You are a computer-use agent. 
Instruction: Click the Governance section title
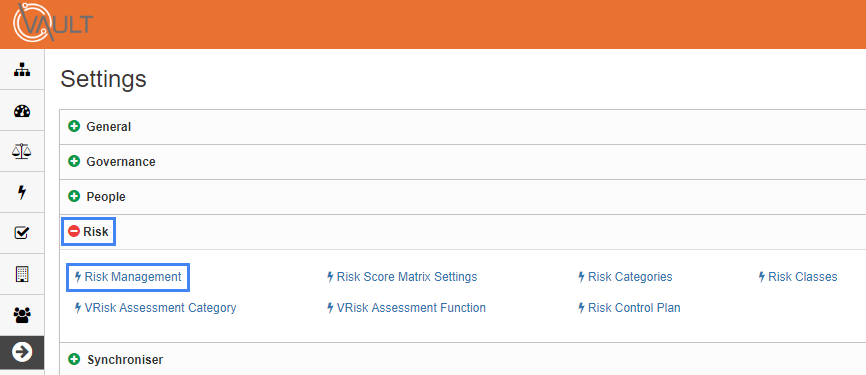(x=121, y=162)
